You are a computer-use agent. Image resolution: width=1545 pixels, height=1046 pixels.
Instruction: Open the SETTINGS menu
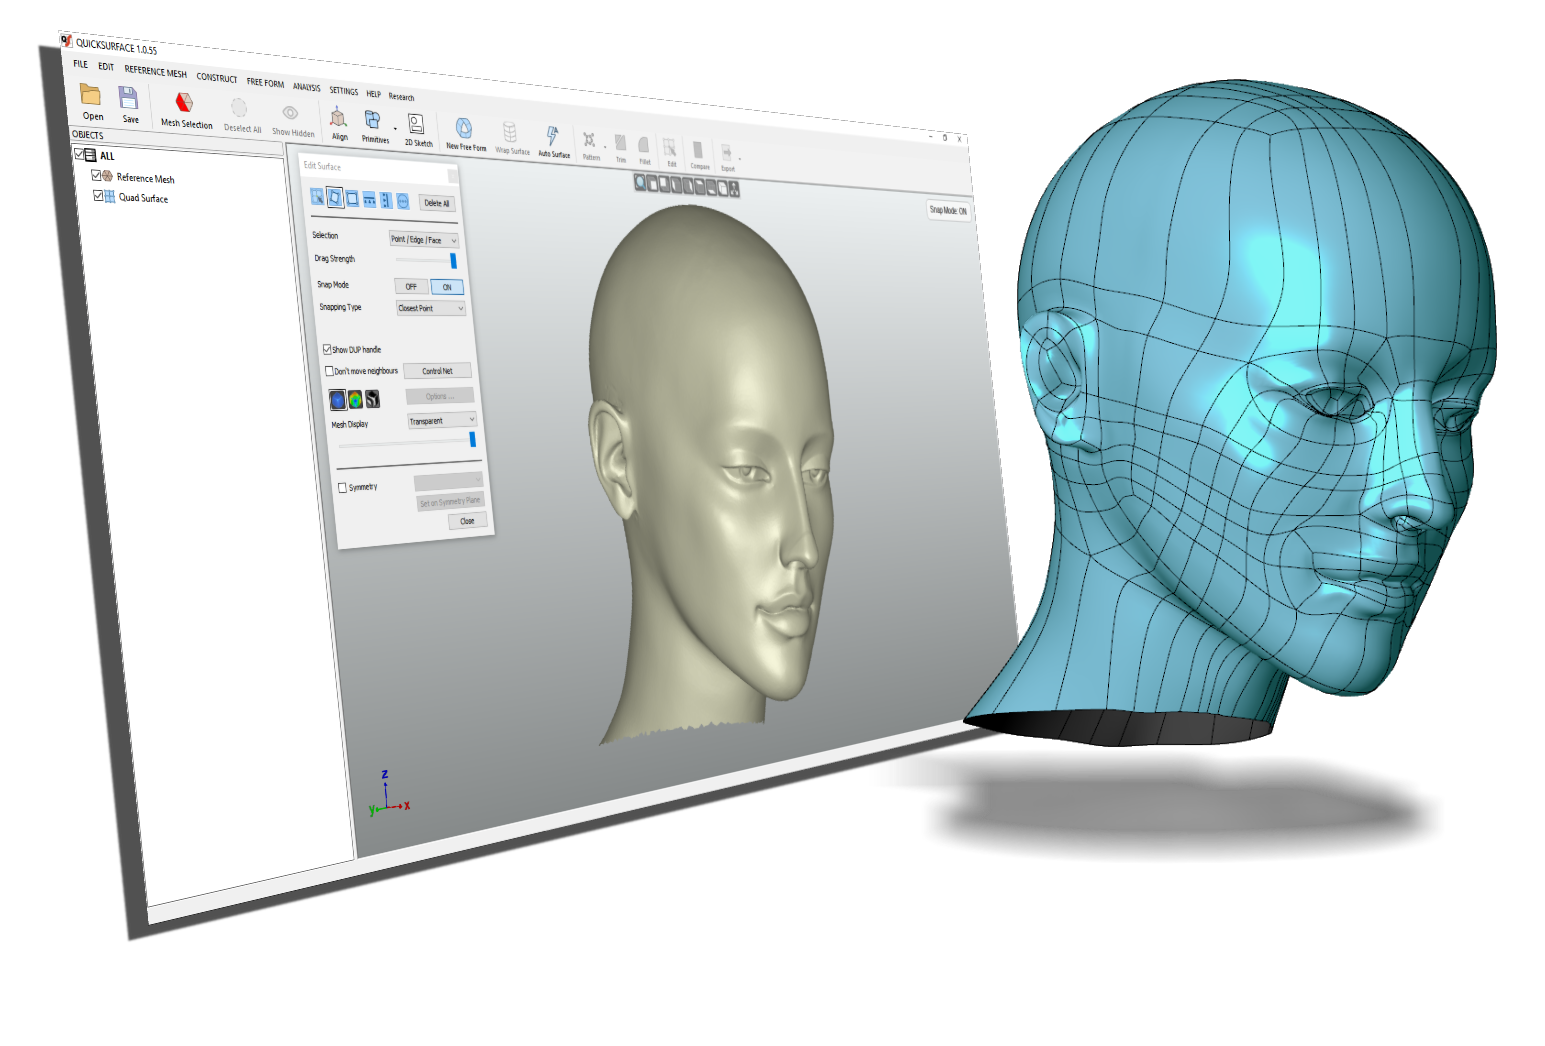coord(344,91)
